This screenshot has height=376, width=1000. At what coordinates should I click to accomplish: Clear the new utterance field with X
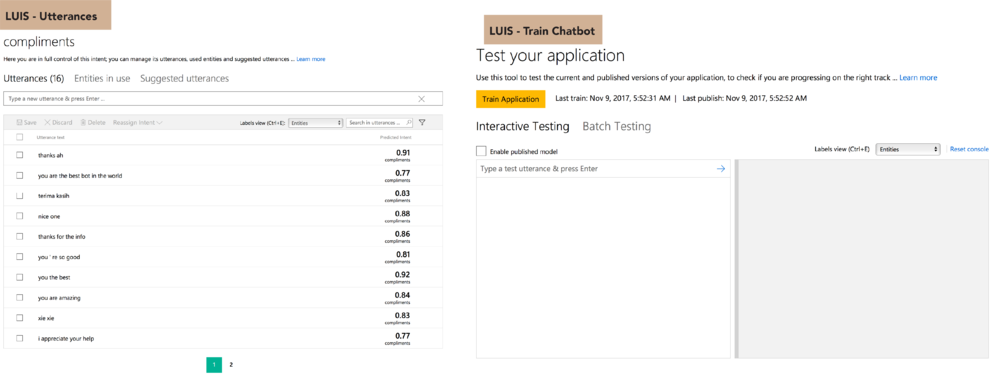422,99
